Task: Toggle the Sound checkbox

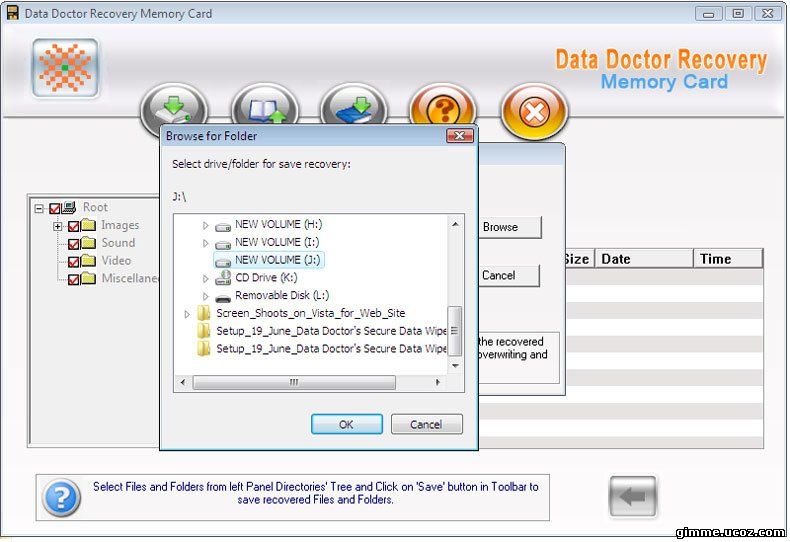Action: click(74, 244)
